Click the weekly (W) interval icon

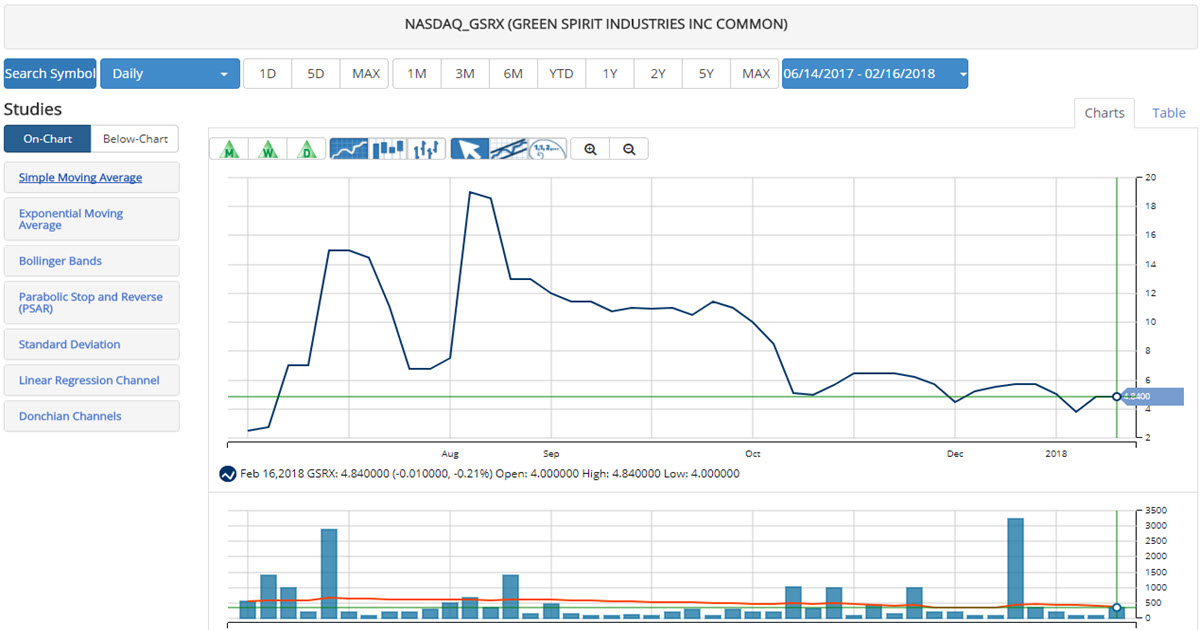(x=269, y=149)
